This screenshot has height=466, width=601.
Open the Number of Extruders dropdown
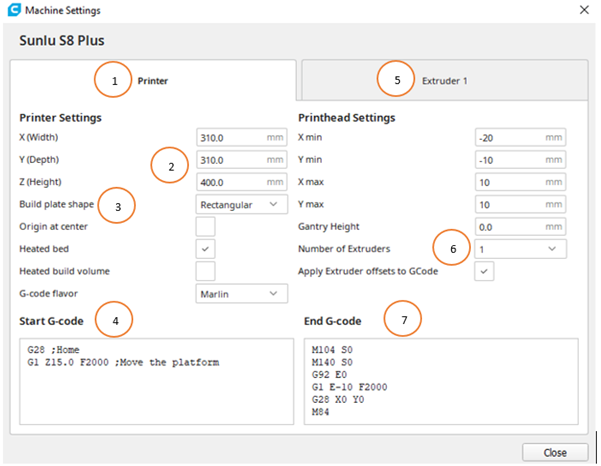[520, 249]
